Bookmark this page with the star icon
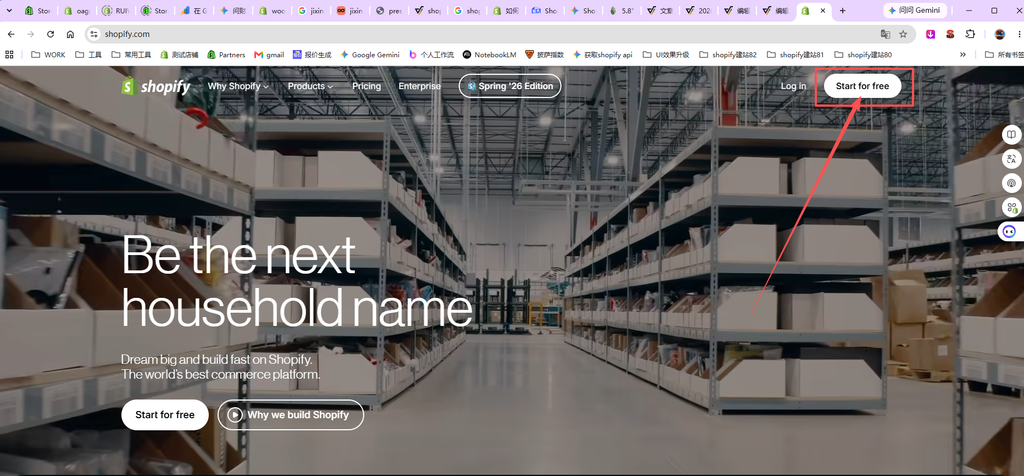This screenshot has width=1024, height=476. (903, 34)
